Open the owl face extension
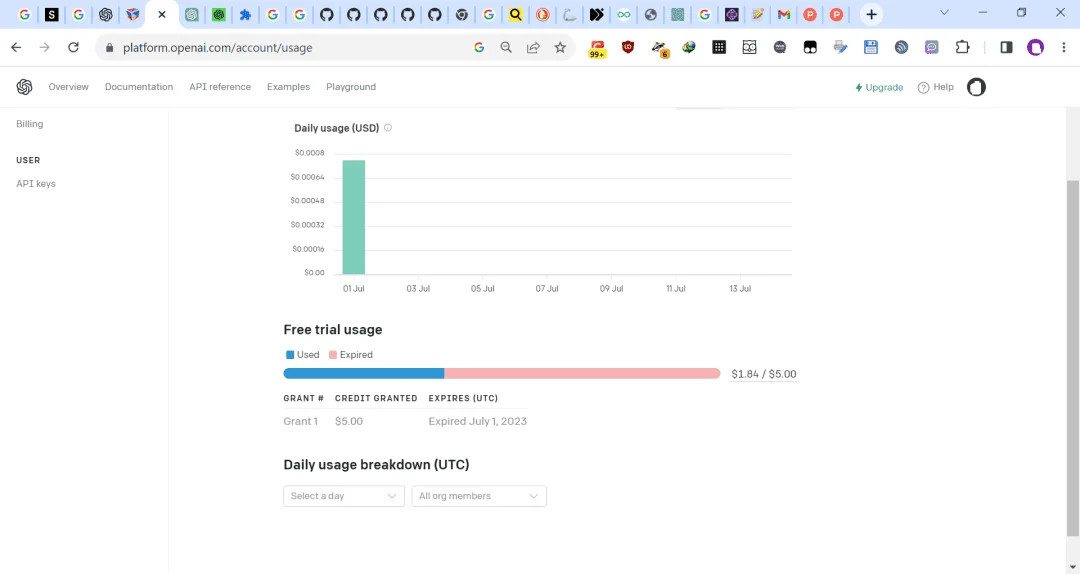 click(x=749, y=47)
